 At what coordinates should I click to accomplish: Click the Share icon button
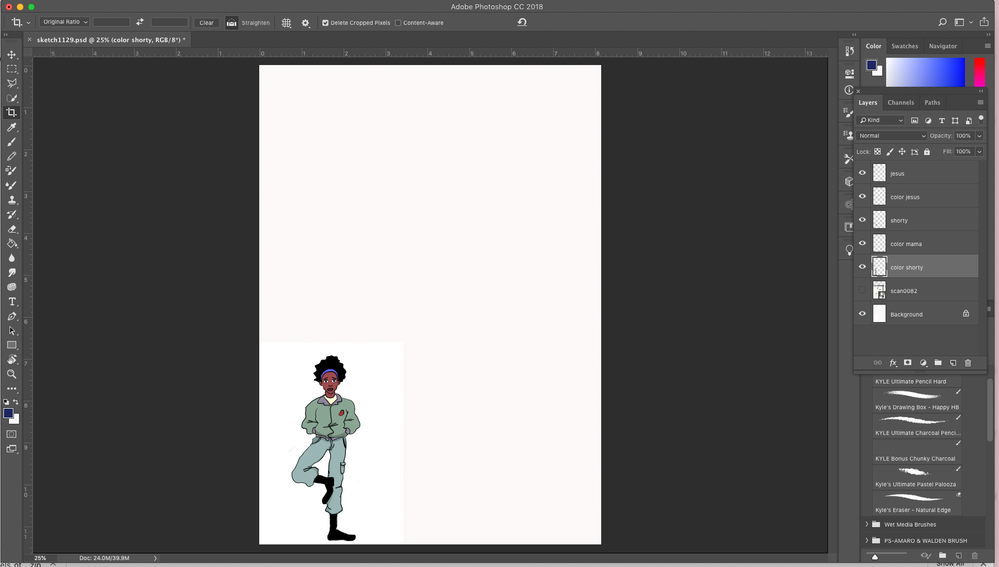click(984, 22)
